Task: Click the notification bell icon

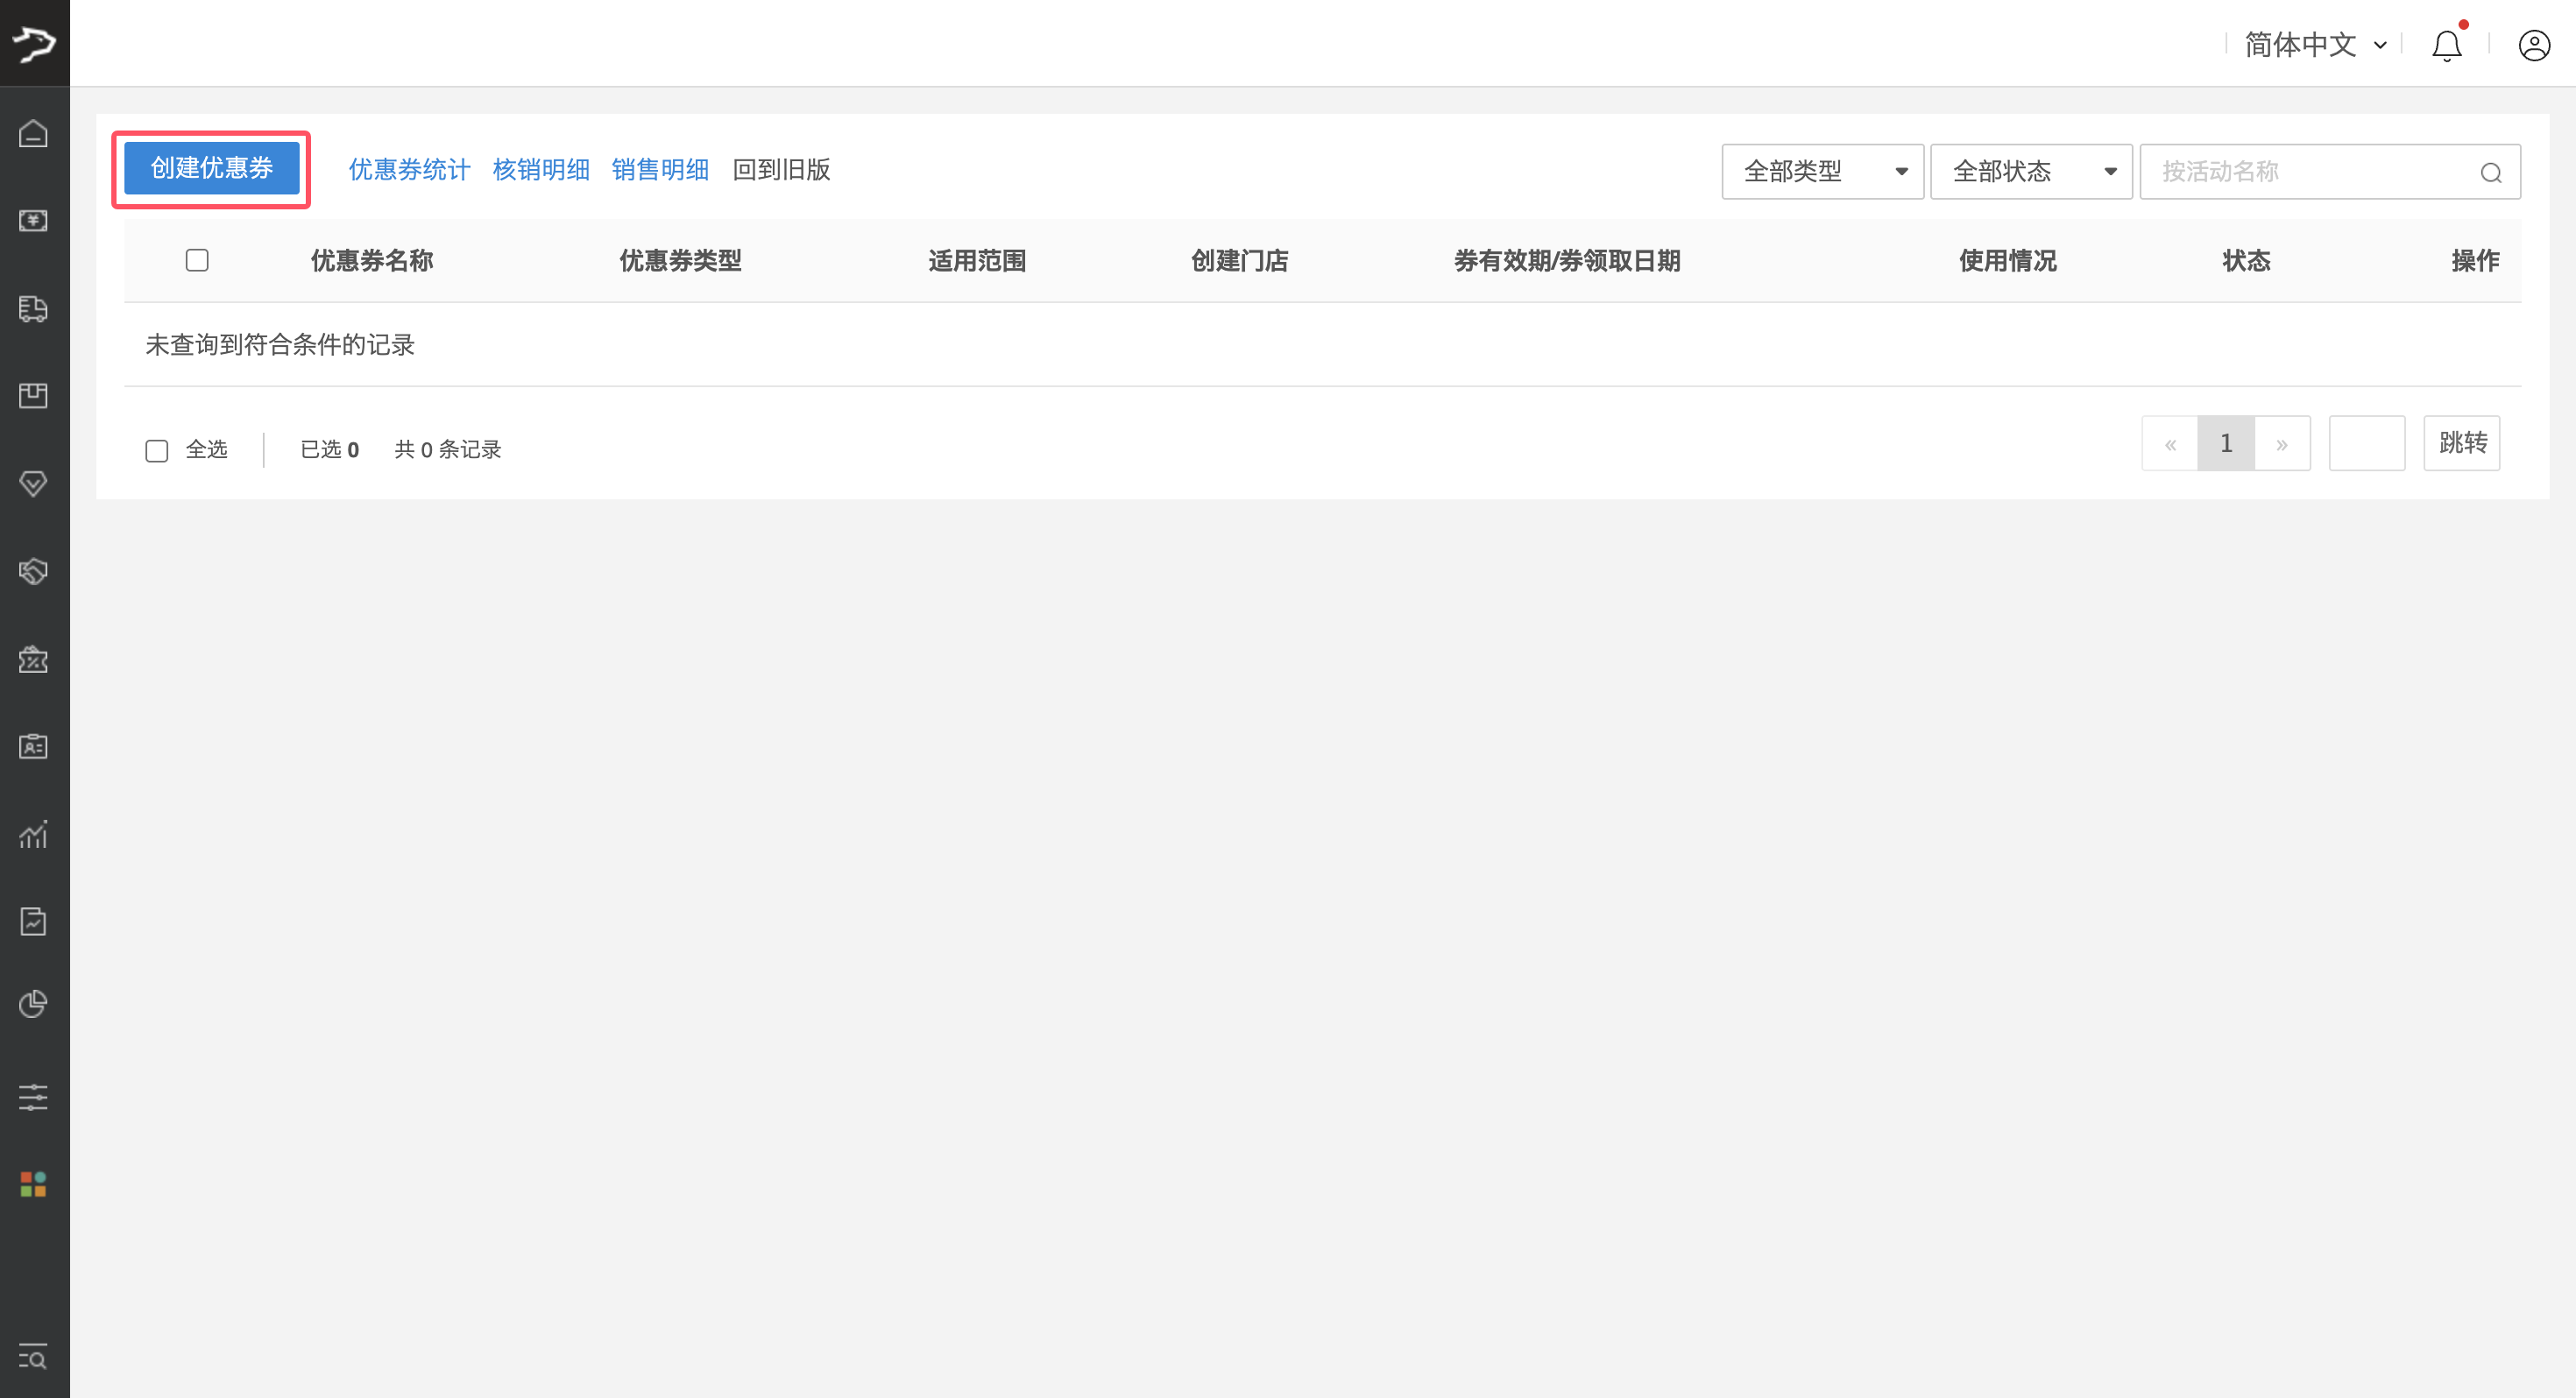Action: click(x=2446, y=45)
